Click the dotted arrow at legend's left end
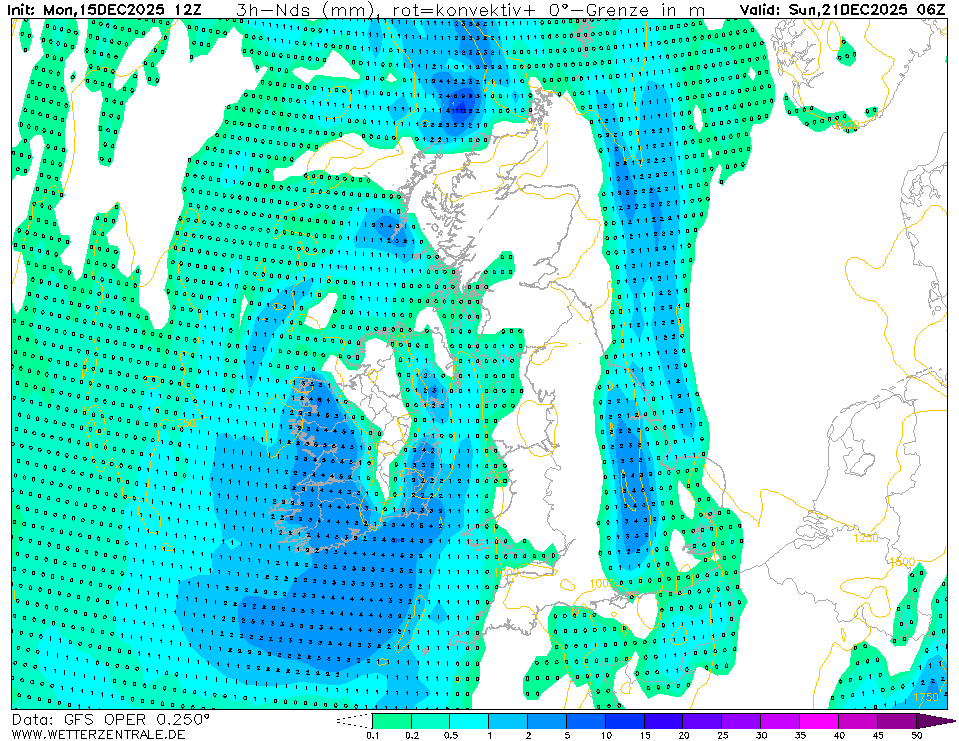Screen dimensions: 959x741 click(x=353, y=720)
